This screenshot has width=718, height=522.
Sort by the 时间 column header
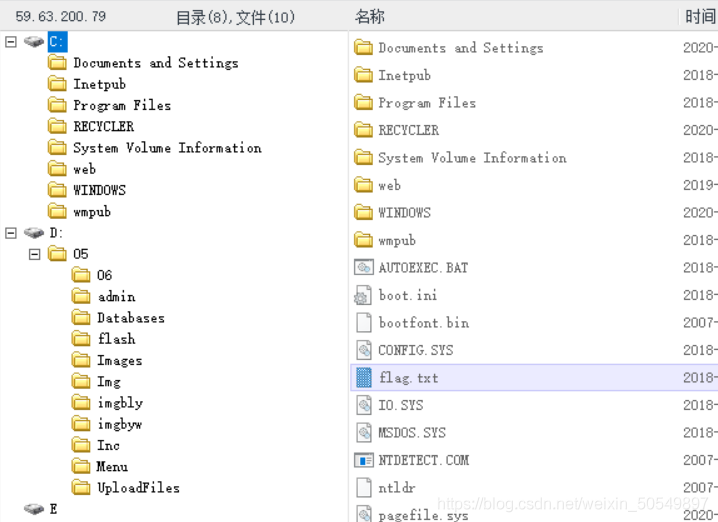click(700, 16)
